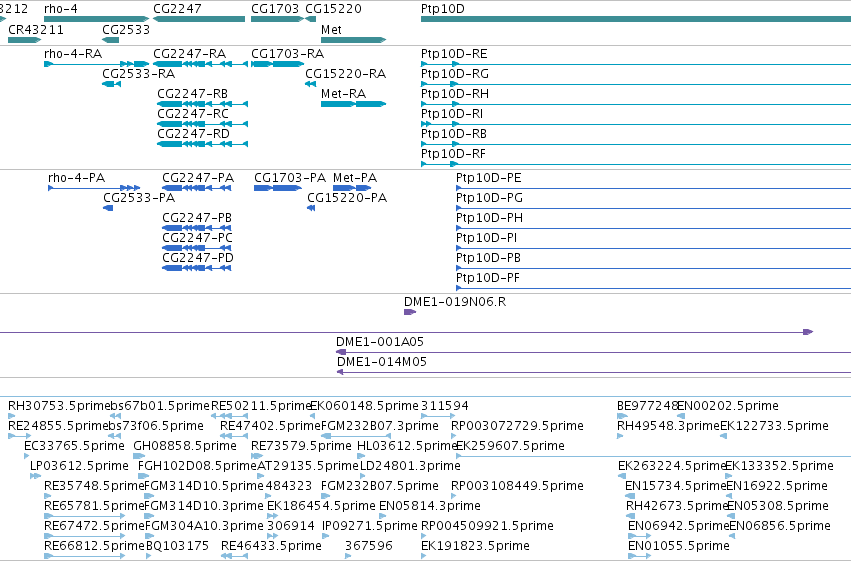
Task: Click EST EK259607.5prime
Action: pos(653,456)
